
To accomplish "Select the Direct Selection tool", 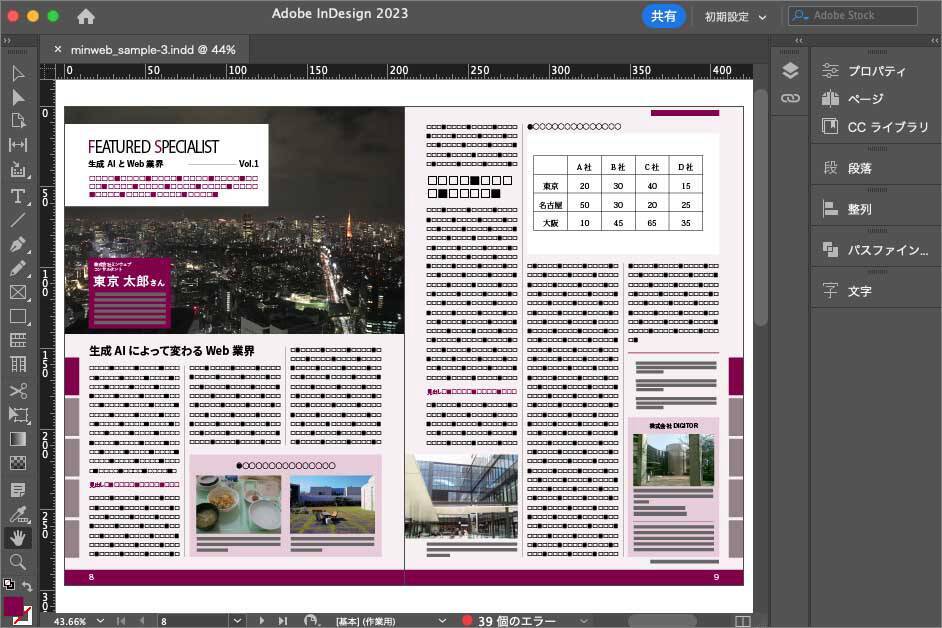I will click(x=18, y=97).
